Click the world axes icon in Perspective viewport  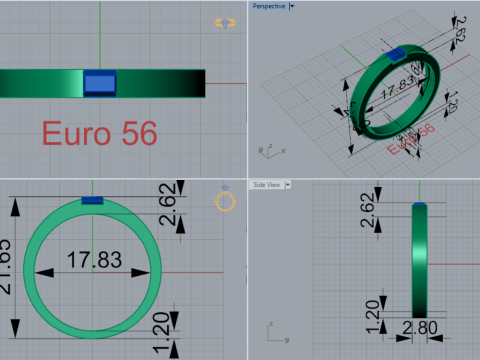point(272,151)
